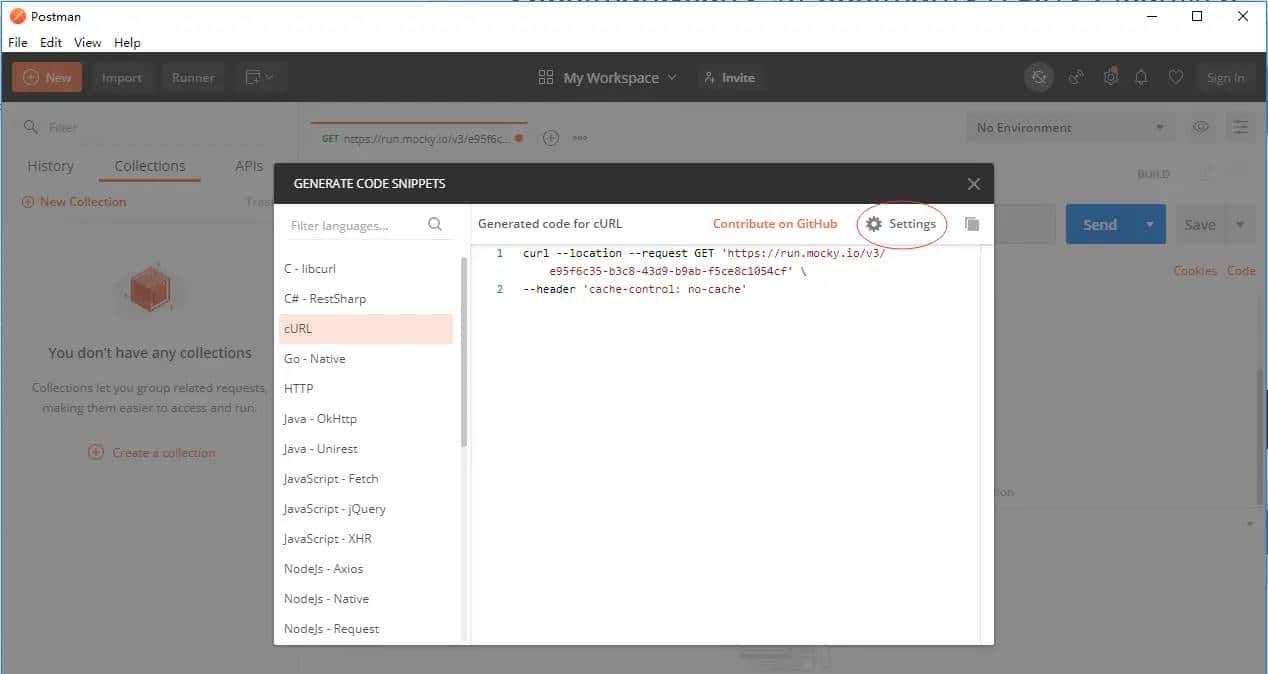Image resolution: width=1268 pixels, height=674 pixels.
Task: Select NodeJs - Request language
Action: 366,629
